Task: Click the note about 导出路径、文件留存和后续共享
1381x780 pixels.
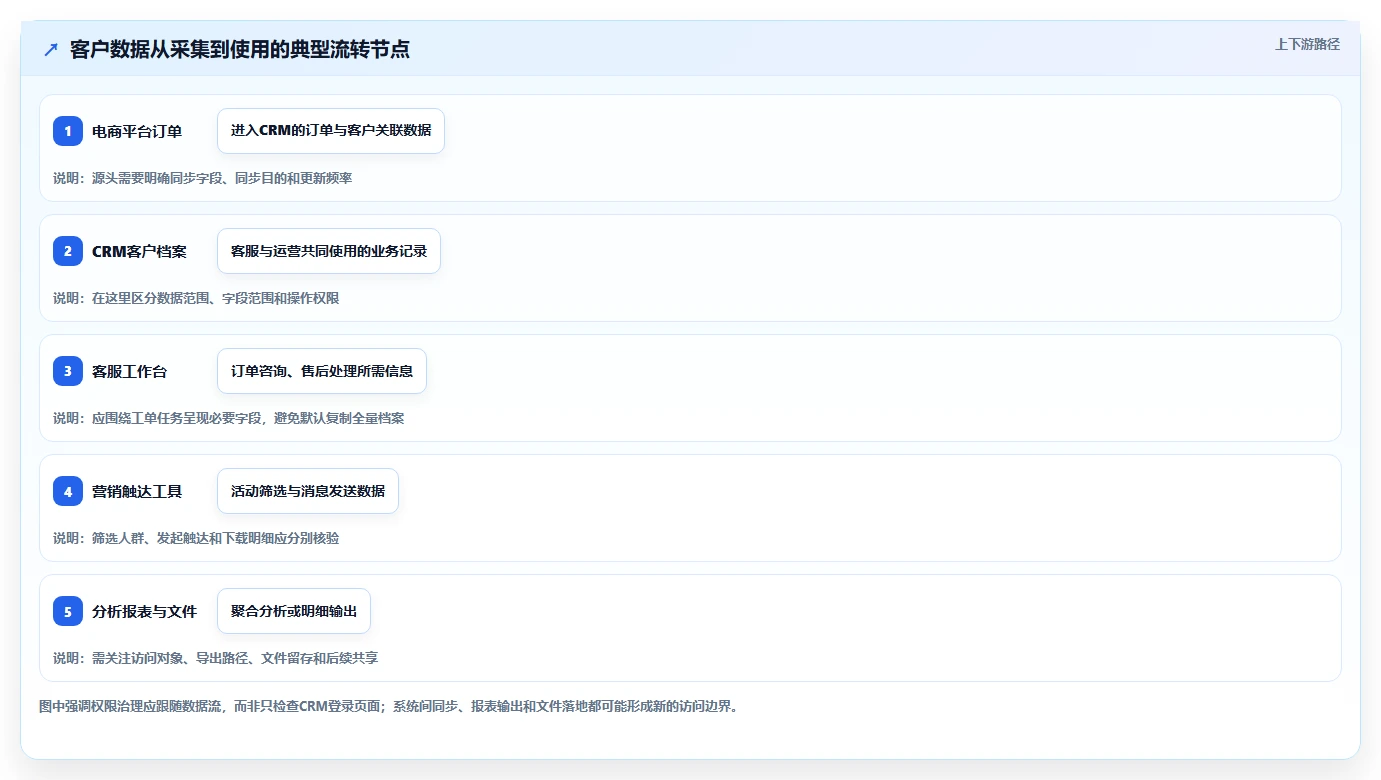Action: tap(216, 658)
